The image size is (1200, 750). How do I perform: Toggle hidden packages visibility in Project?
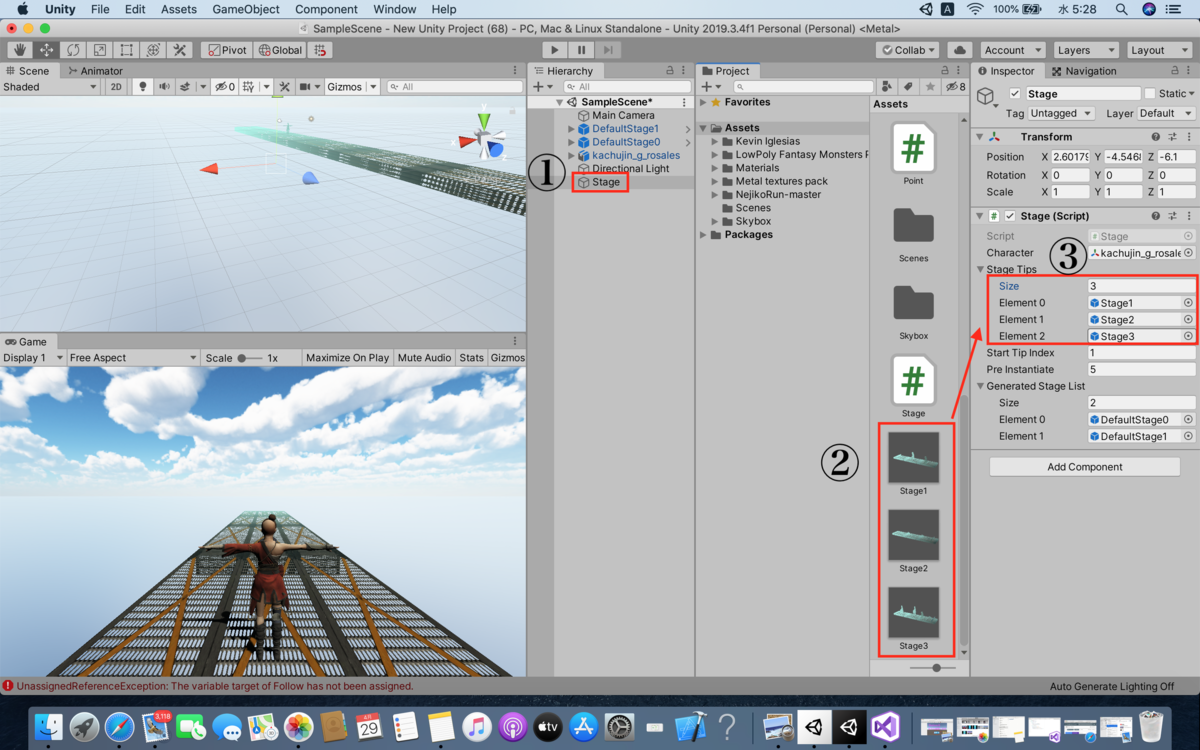[955, 87]
